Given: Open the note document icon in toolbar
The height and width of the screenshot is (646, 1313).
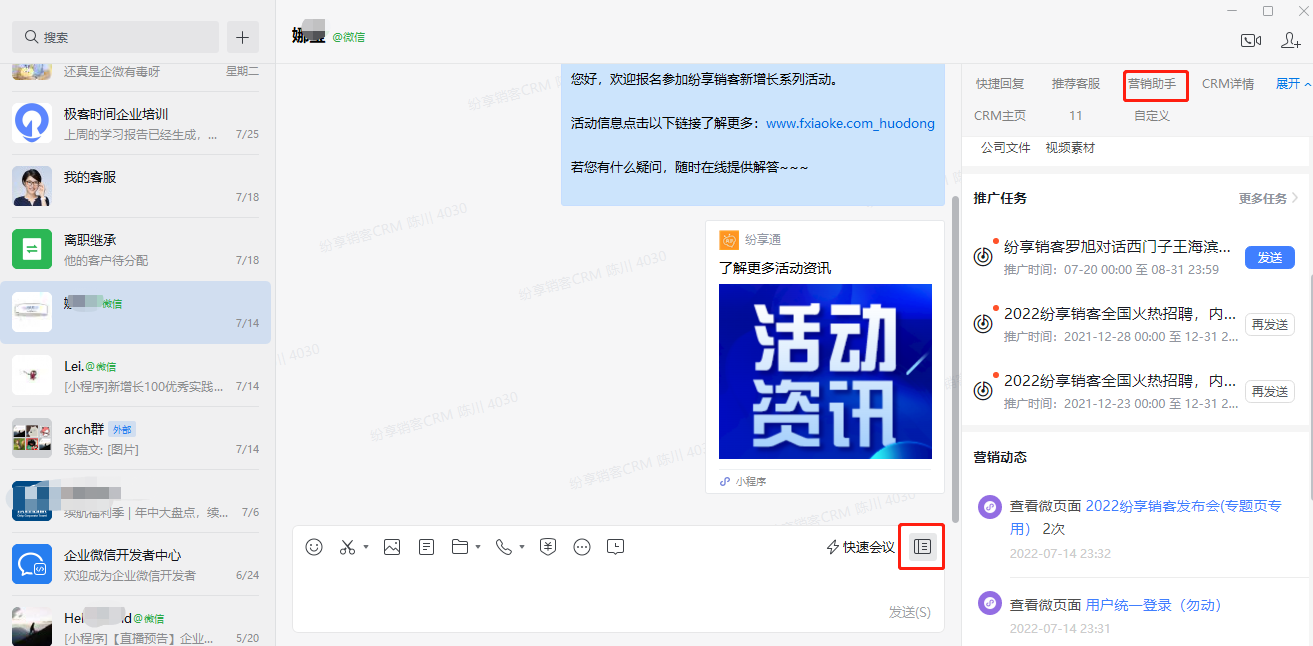Looking at the screenshot, I should [x=427, y=547].
